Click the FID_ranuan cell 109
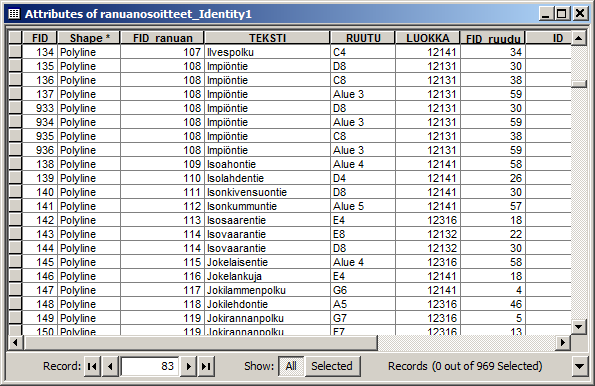 162,164
